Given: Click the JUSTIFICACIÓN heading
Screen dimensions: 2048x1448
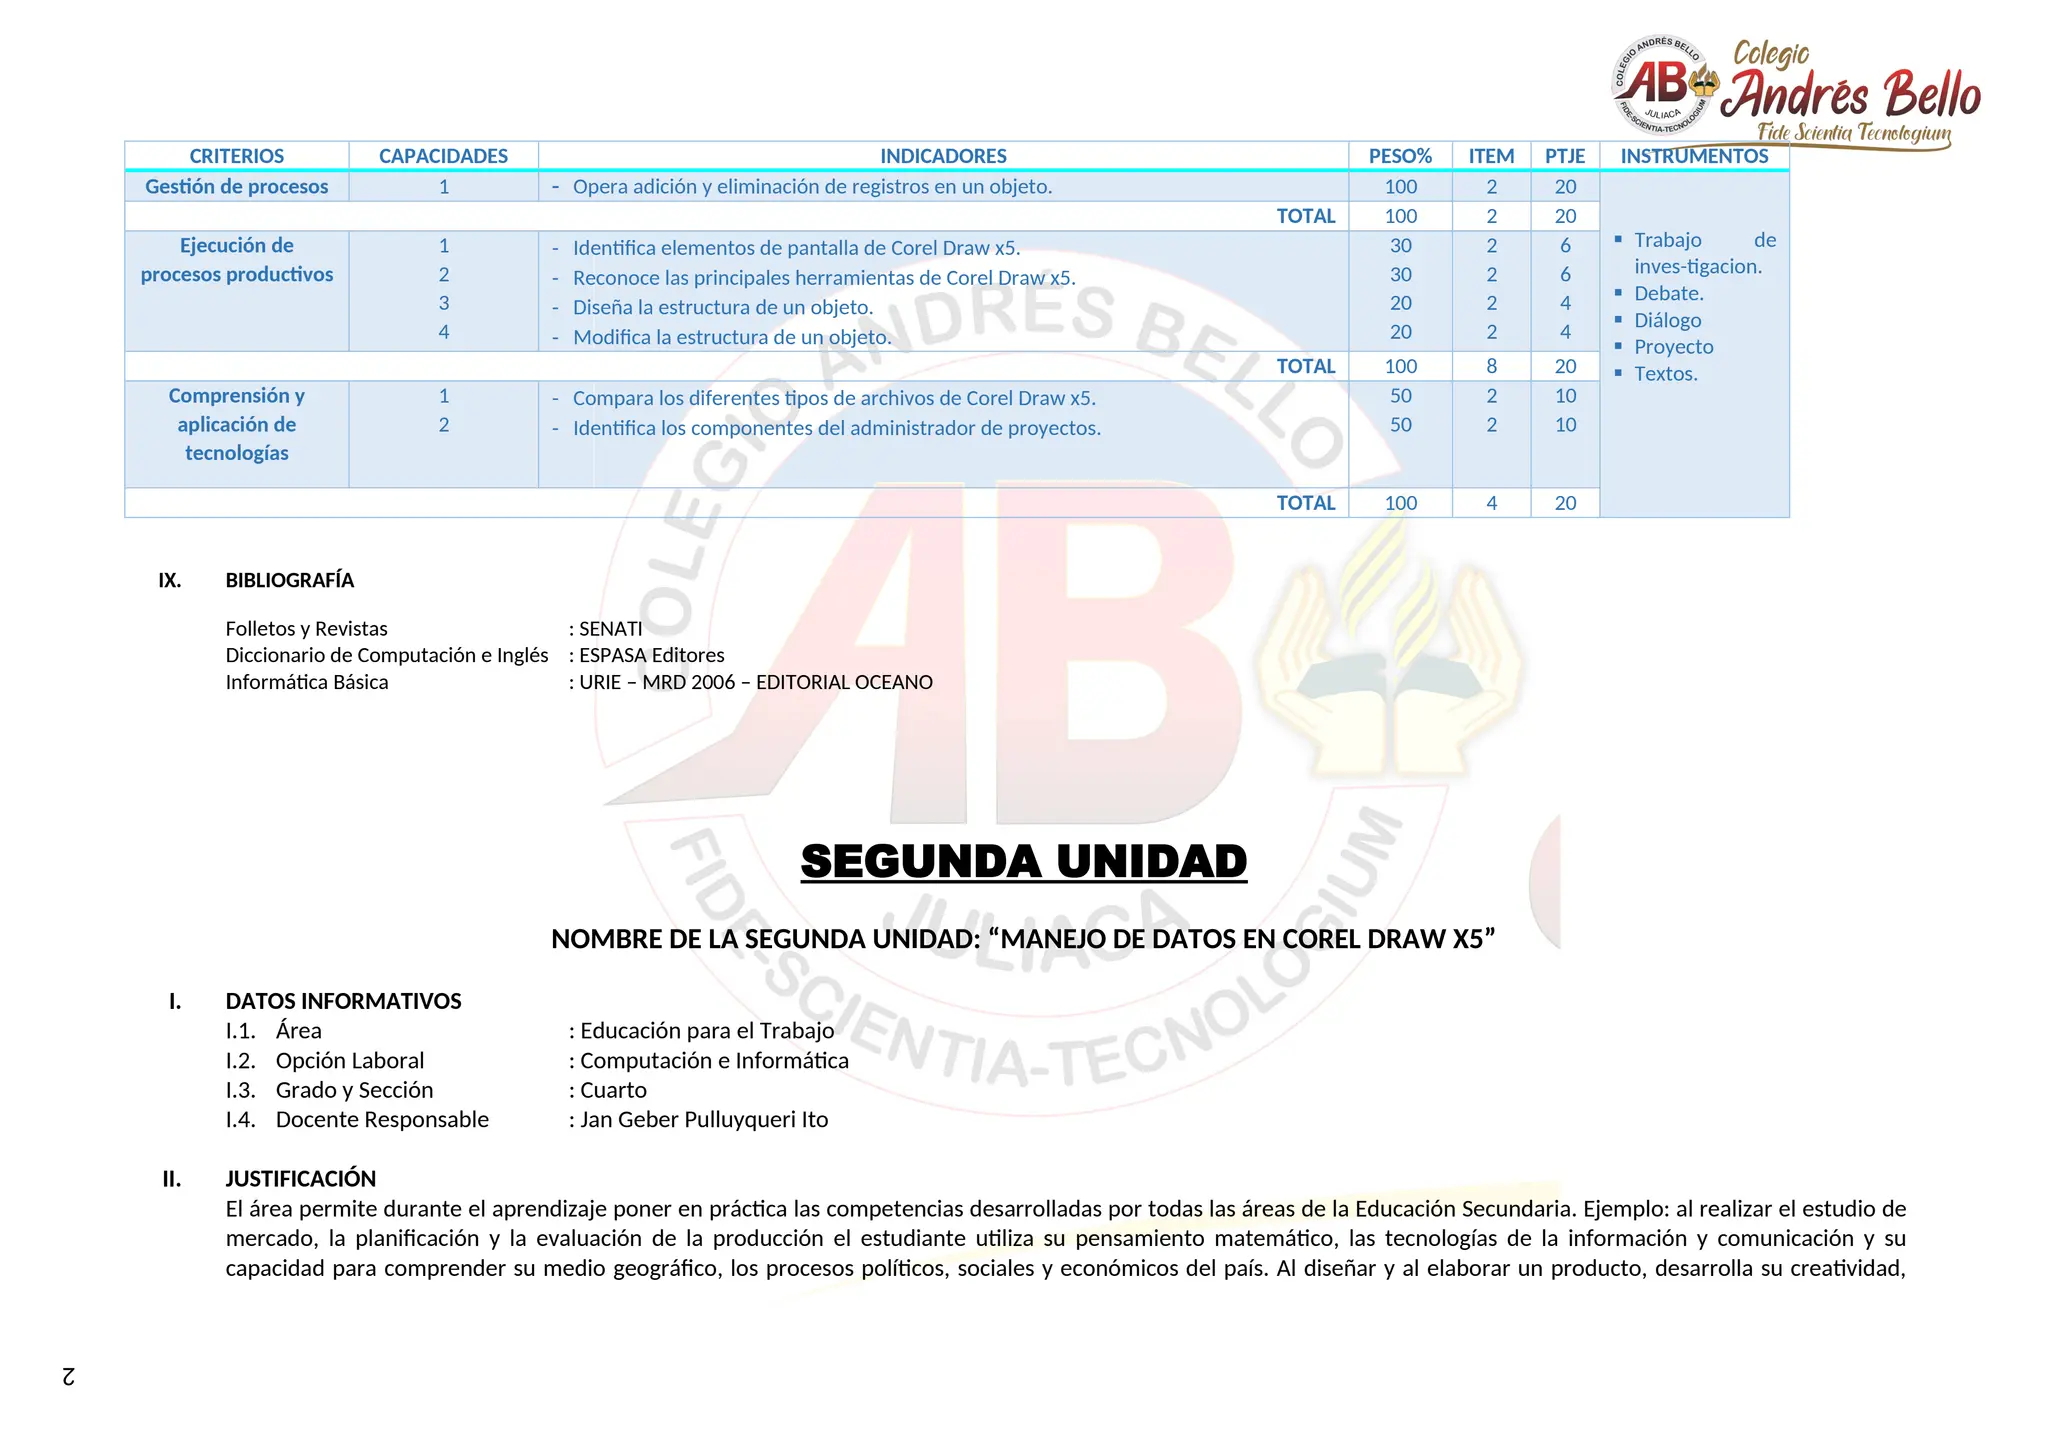Looking at the screenshot, I should (300, 1179).
